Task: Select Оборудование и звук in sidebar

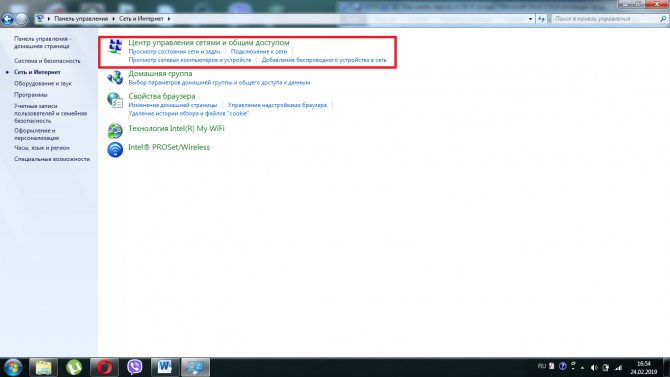Action: [43, 83]
